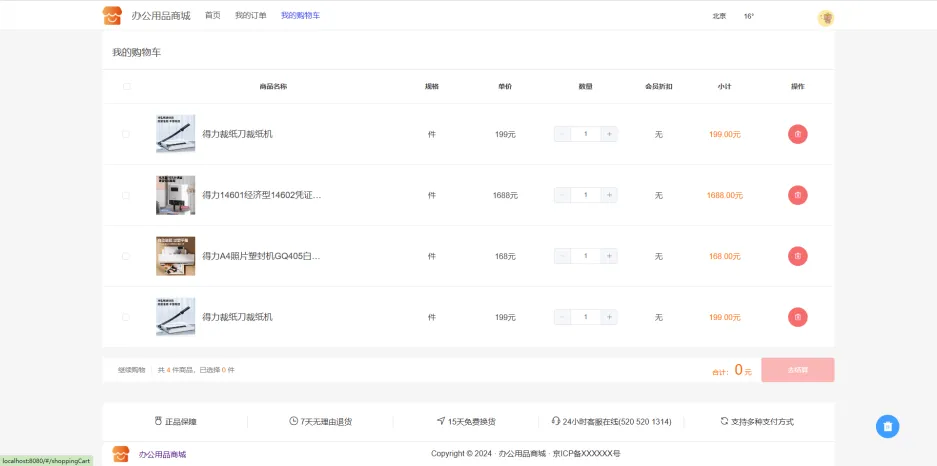Click the quantity input of last cart item
This screenshot has height=466, width=937.
586,317
